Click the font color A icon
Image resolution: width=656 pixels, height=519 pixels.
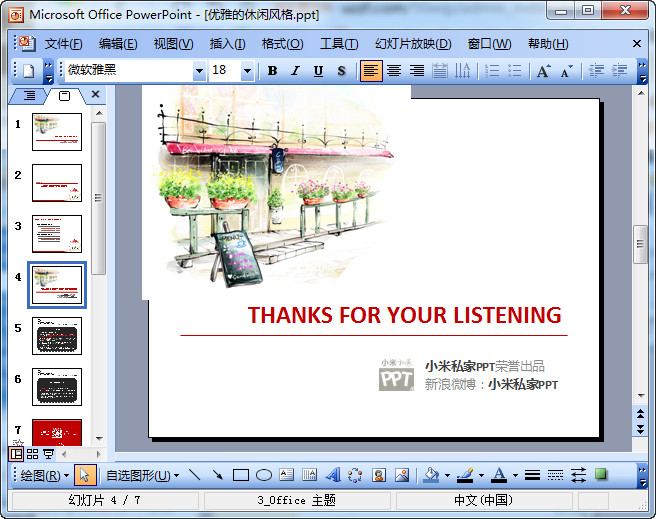click(499, 475)
